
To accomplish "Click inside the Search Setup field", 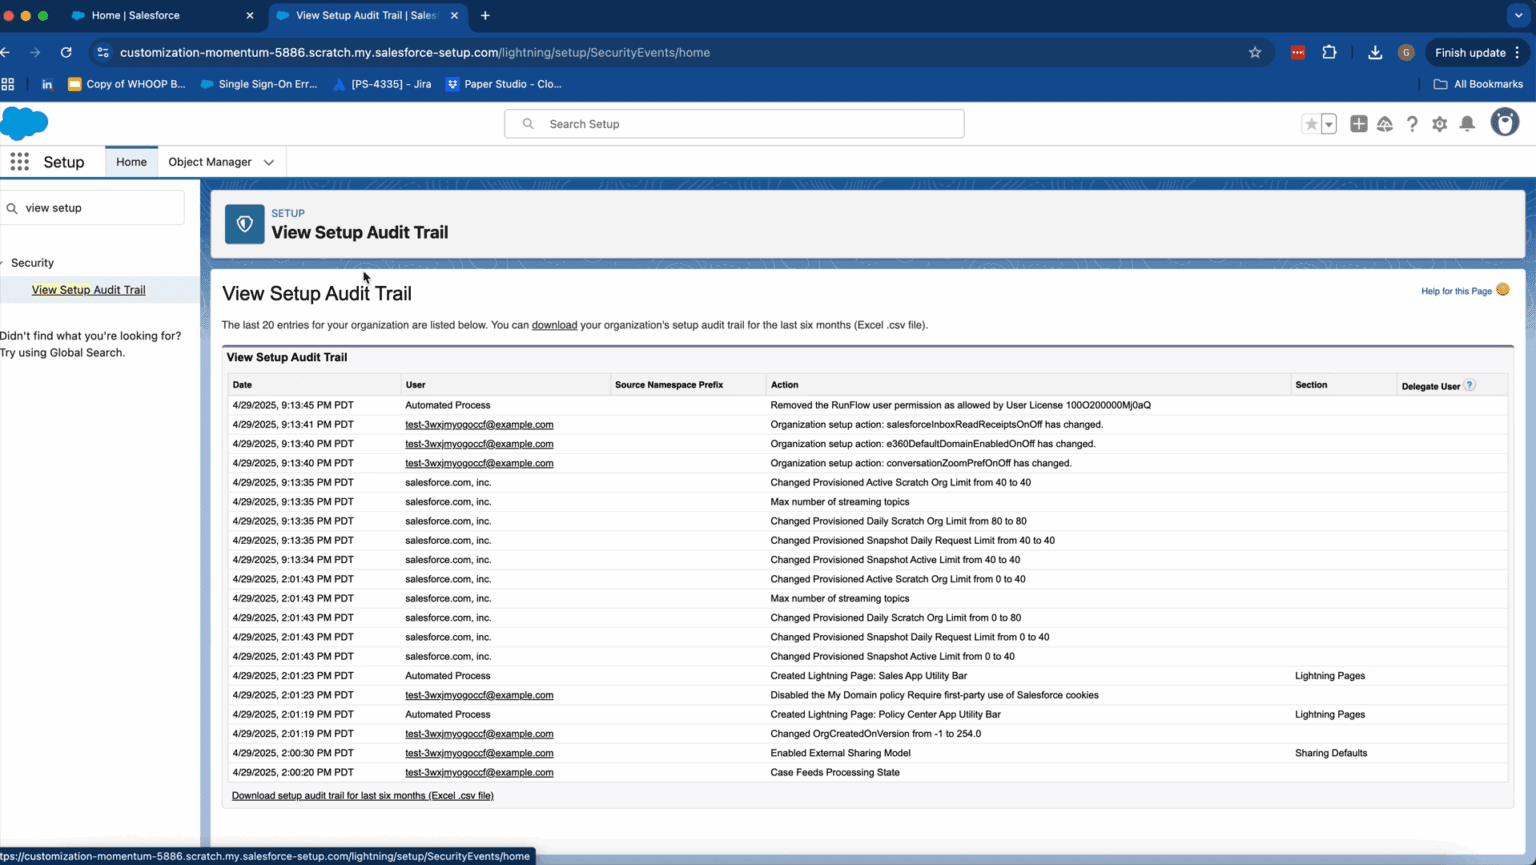I will pyautogui.click(x=734, y=123).
